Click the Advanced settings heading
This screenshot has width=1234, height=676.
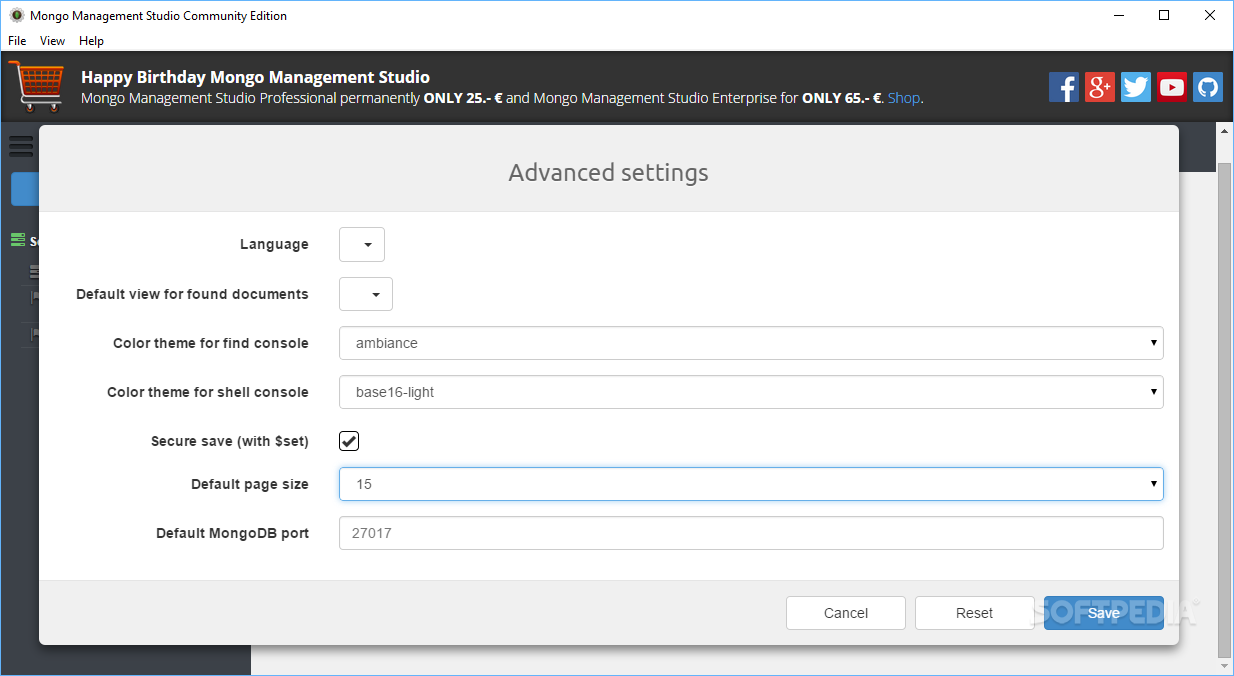(x=608, y=172)
